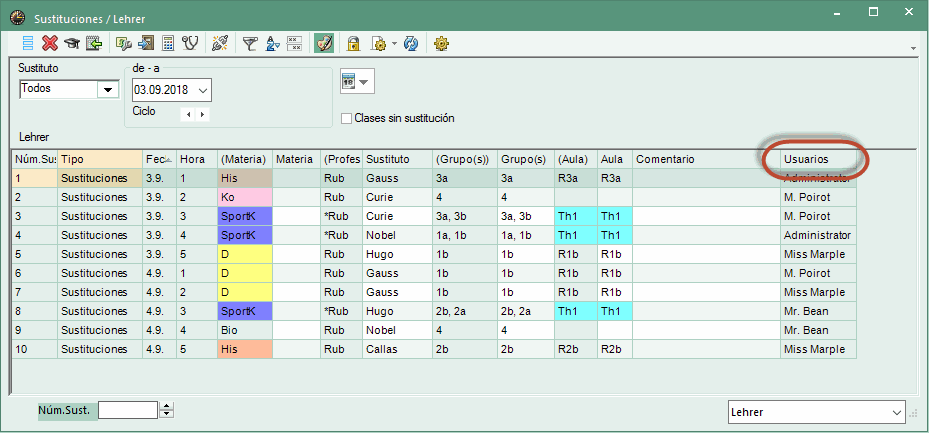The image size is (929, 433).
Task: Click the A-Z sort icon
Action: (273, 43)
